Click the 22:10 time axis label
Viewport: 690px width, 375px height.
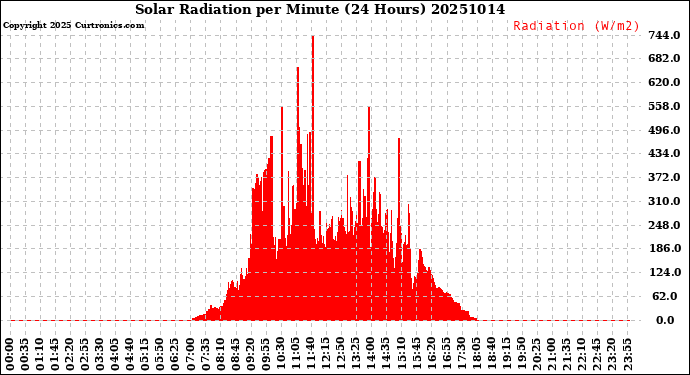582,354
